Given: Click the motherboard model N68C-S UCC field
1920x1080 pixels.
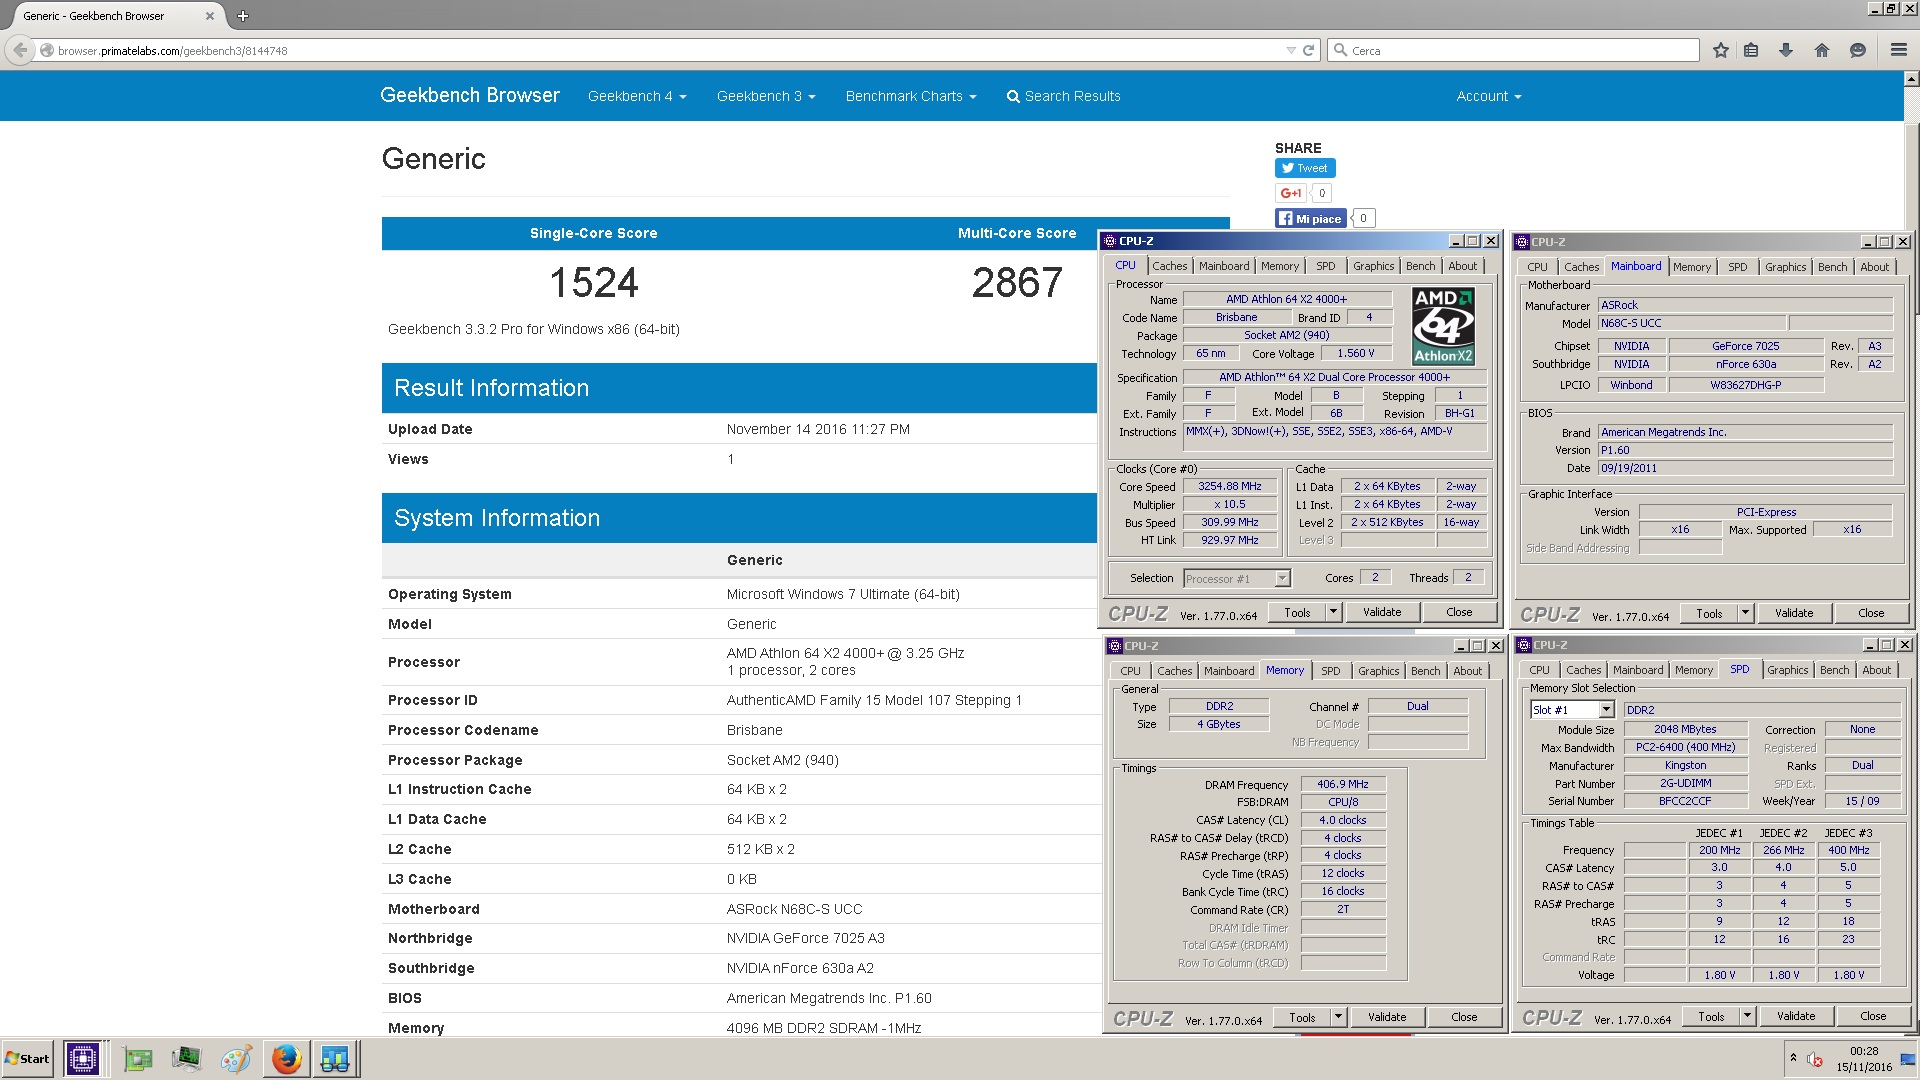Looking at the screenshot, I should [1692, 323].
